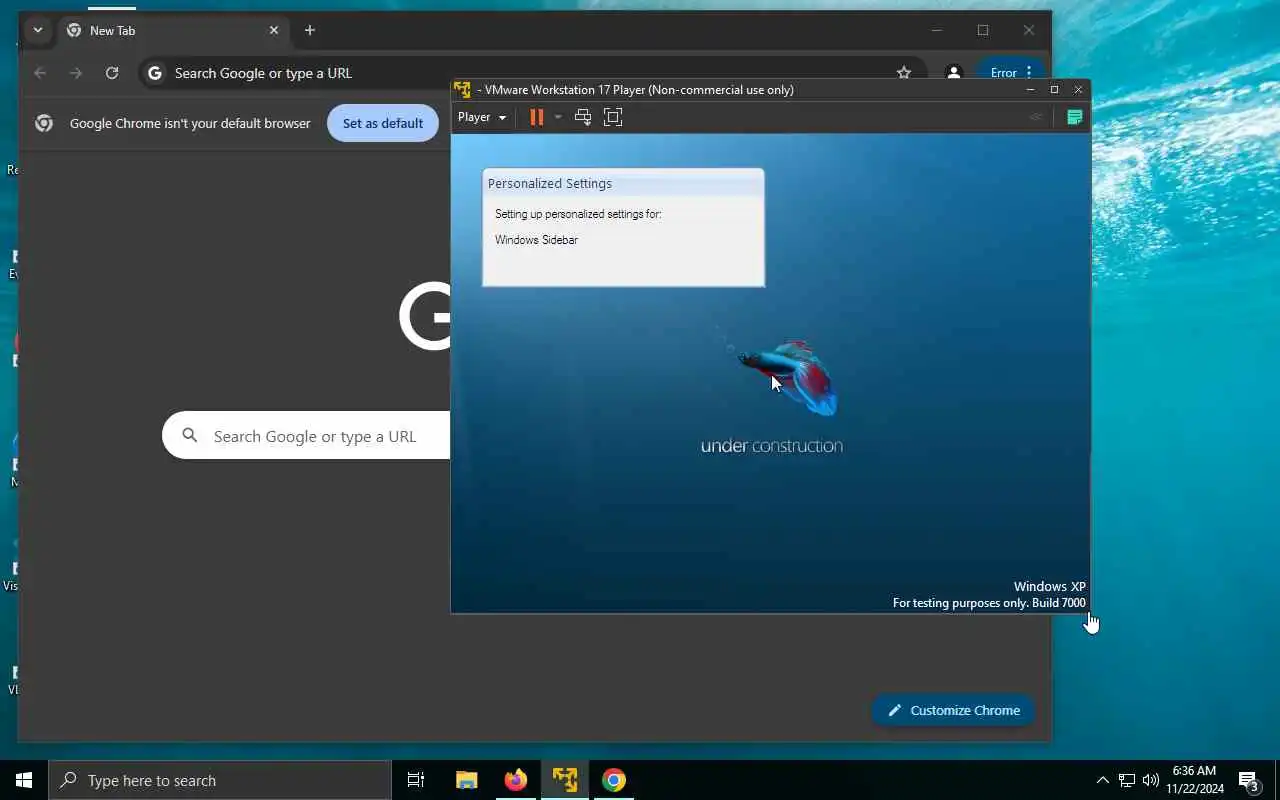Click the VMware collapse toolbar chevrons
Image resolution: width=1280 pixels, height=800 pixels.
point(1036,117)
